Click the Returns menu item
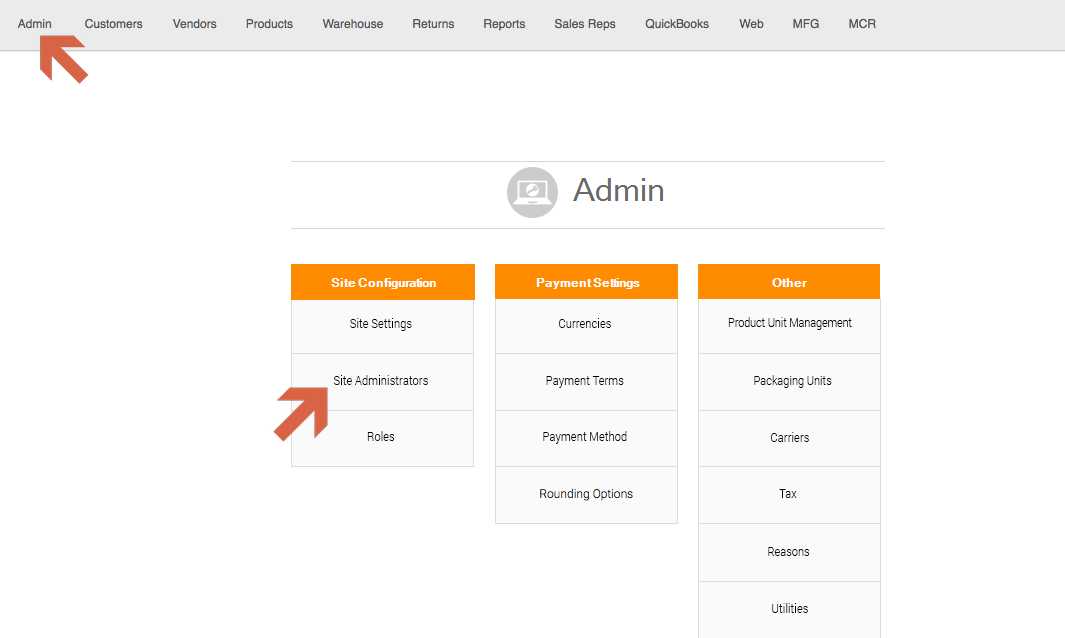 click(433, 24)
